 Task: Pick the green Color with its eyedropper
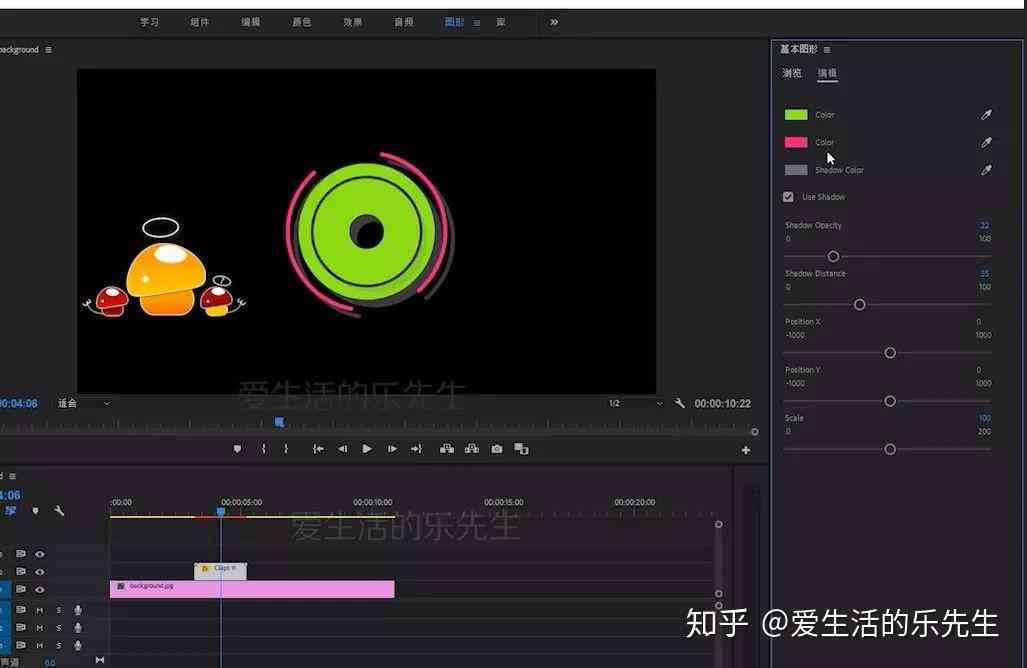tap(986, 115)
